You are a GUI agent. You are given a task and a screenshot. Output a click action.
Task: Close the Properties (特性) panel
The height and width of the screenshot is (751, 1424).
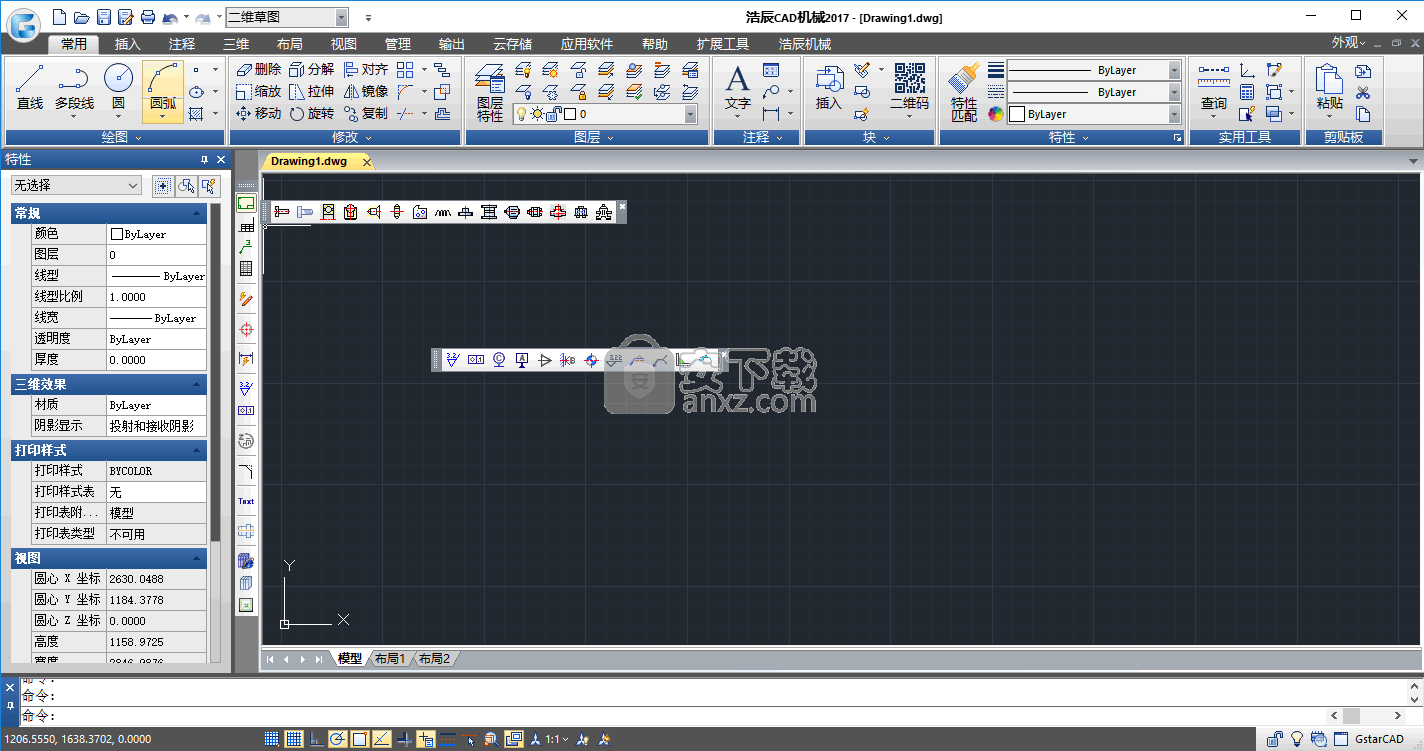221,160
